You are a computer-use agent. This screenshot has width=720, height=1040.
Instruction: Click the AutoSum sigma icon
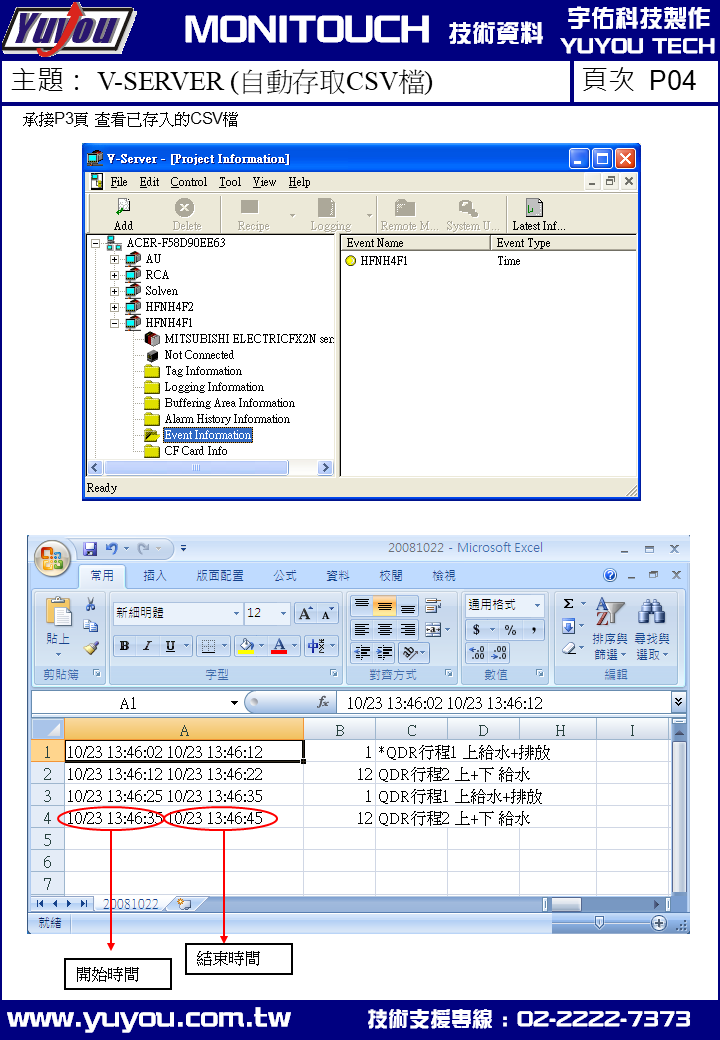pos(568,604)
